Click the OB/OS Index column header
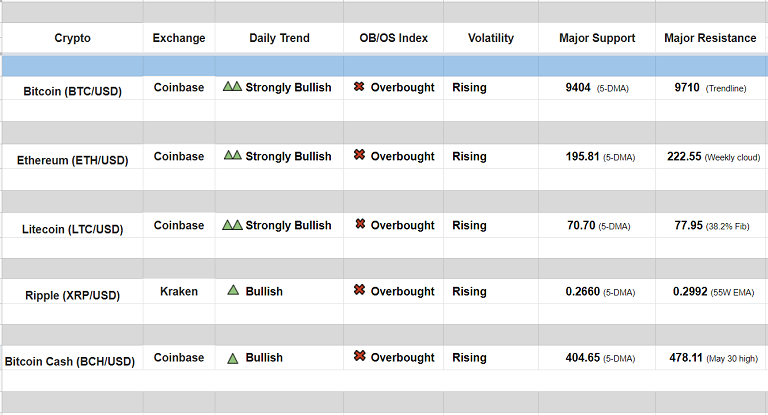Viewport: 768px width, 415px height. (393, 38)
